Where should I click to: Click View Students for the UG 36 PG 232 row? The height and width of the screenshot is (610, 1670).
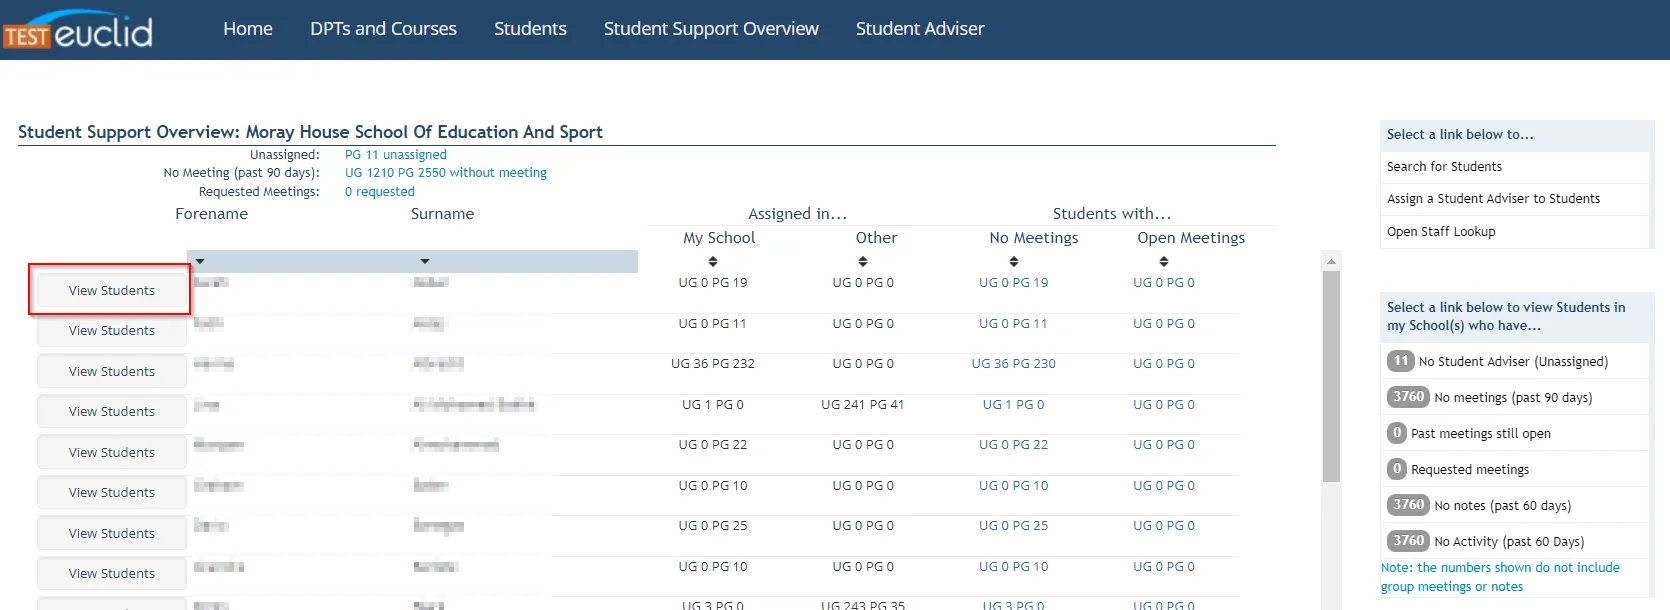(x=112, y=371)
